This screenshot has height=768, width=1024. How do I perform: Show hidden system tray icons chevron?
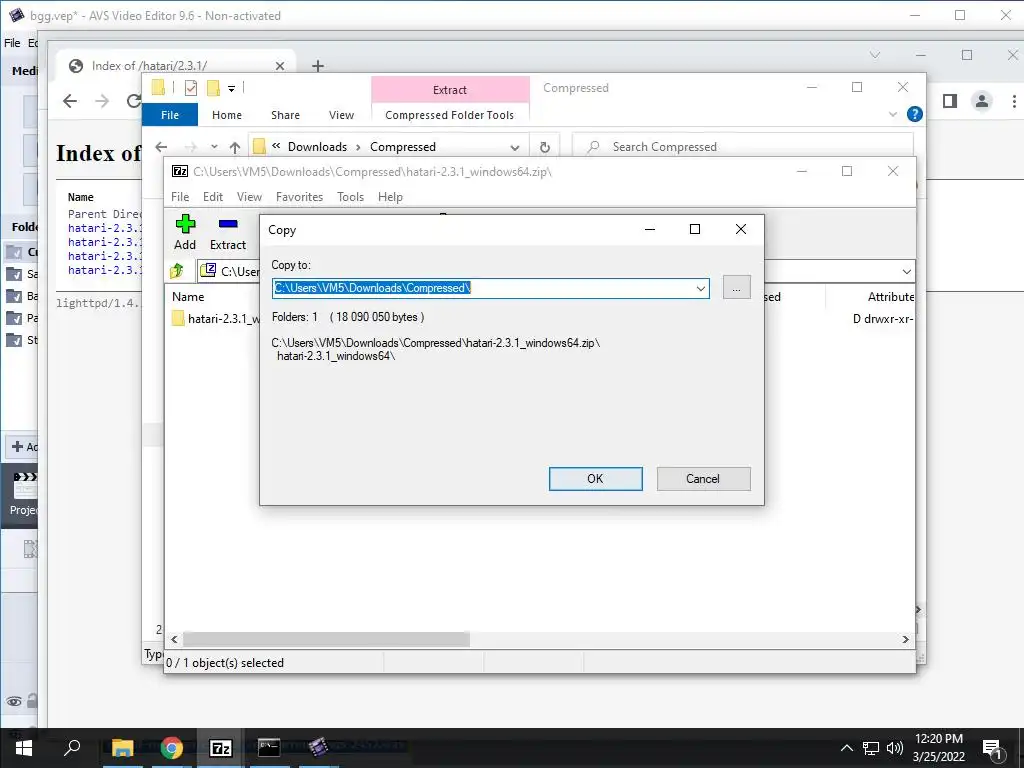coord(846,748)
